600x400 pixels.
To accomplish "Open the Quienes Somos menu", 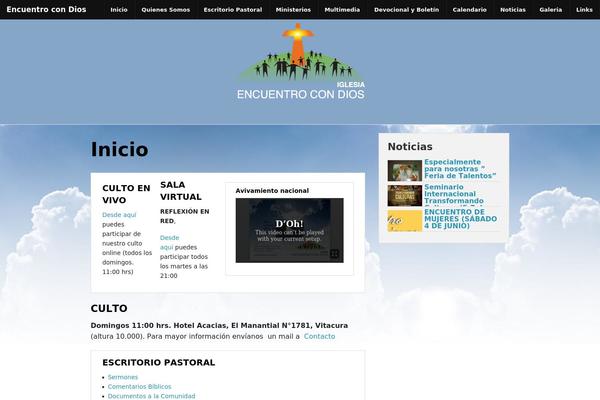I will point(165,10).
